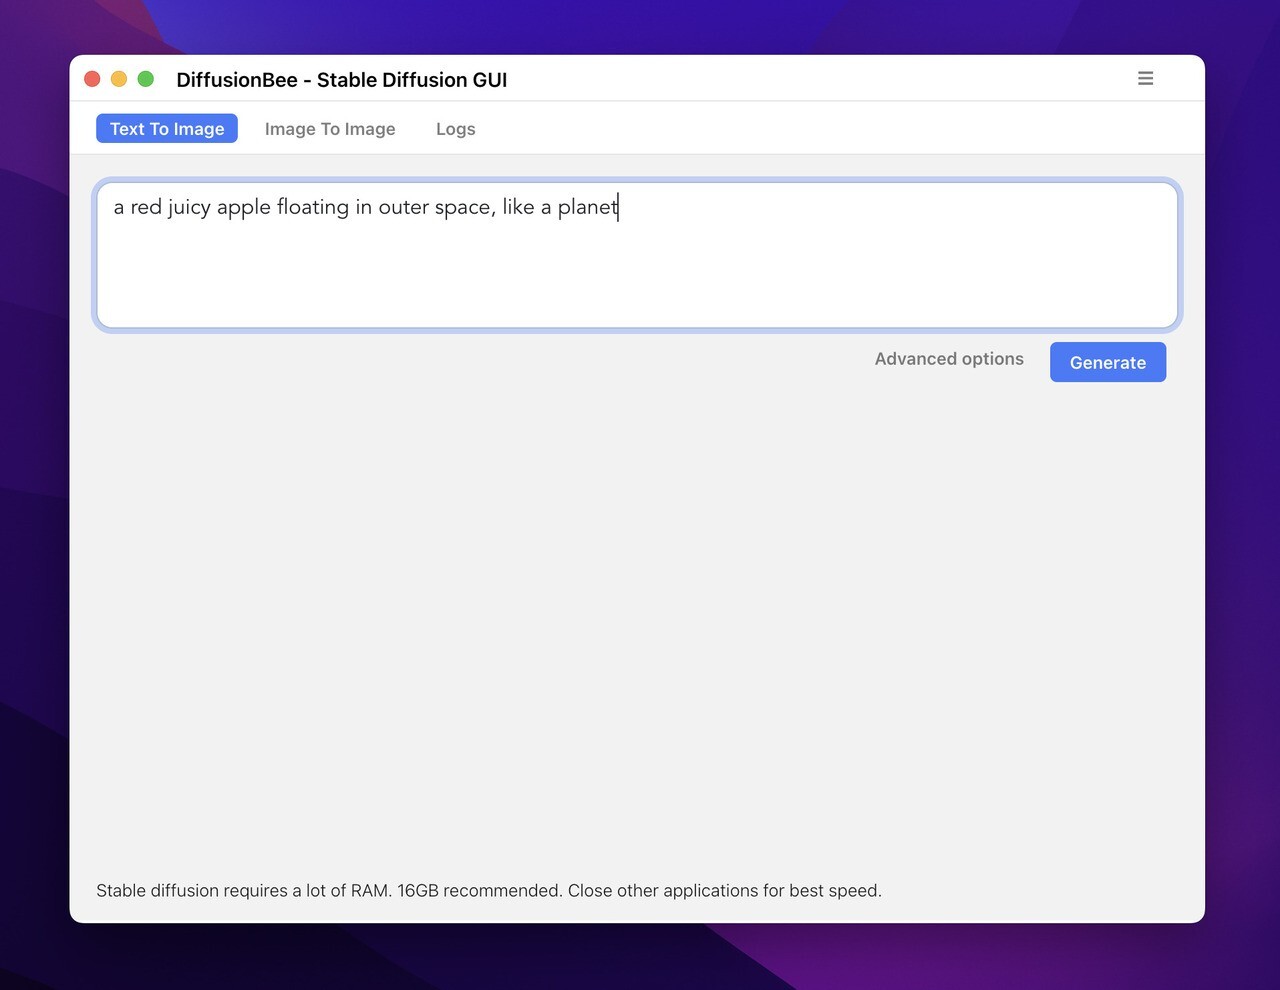Click Generate to create the image
This screenshot has height=990, width=1280.
[1107, 362]
